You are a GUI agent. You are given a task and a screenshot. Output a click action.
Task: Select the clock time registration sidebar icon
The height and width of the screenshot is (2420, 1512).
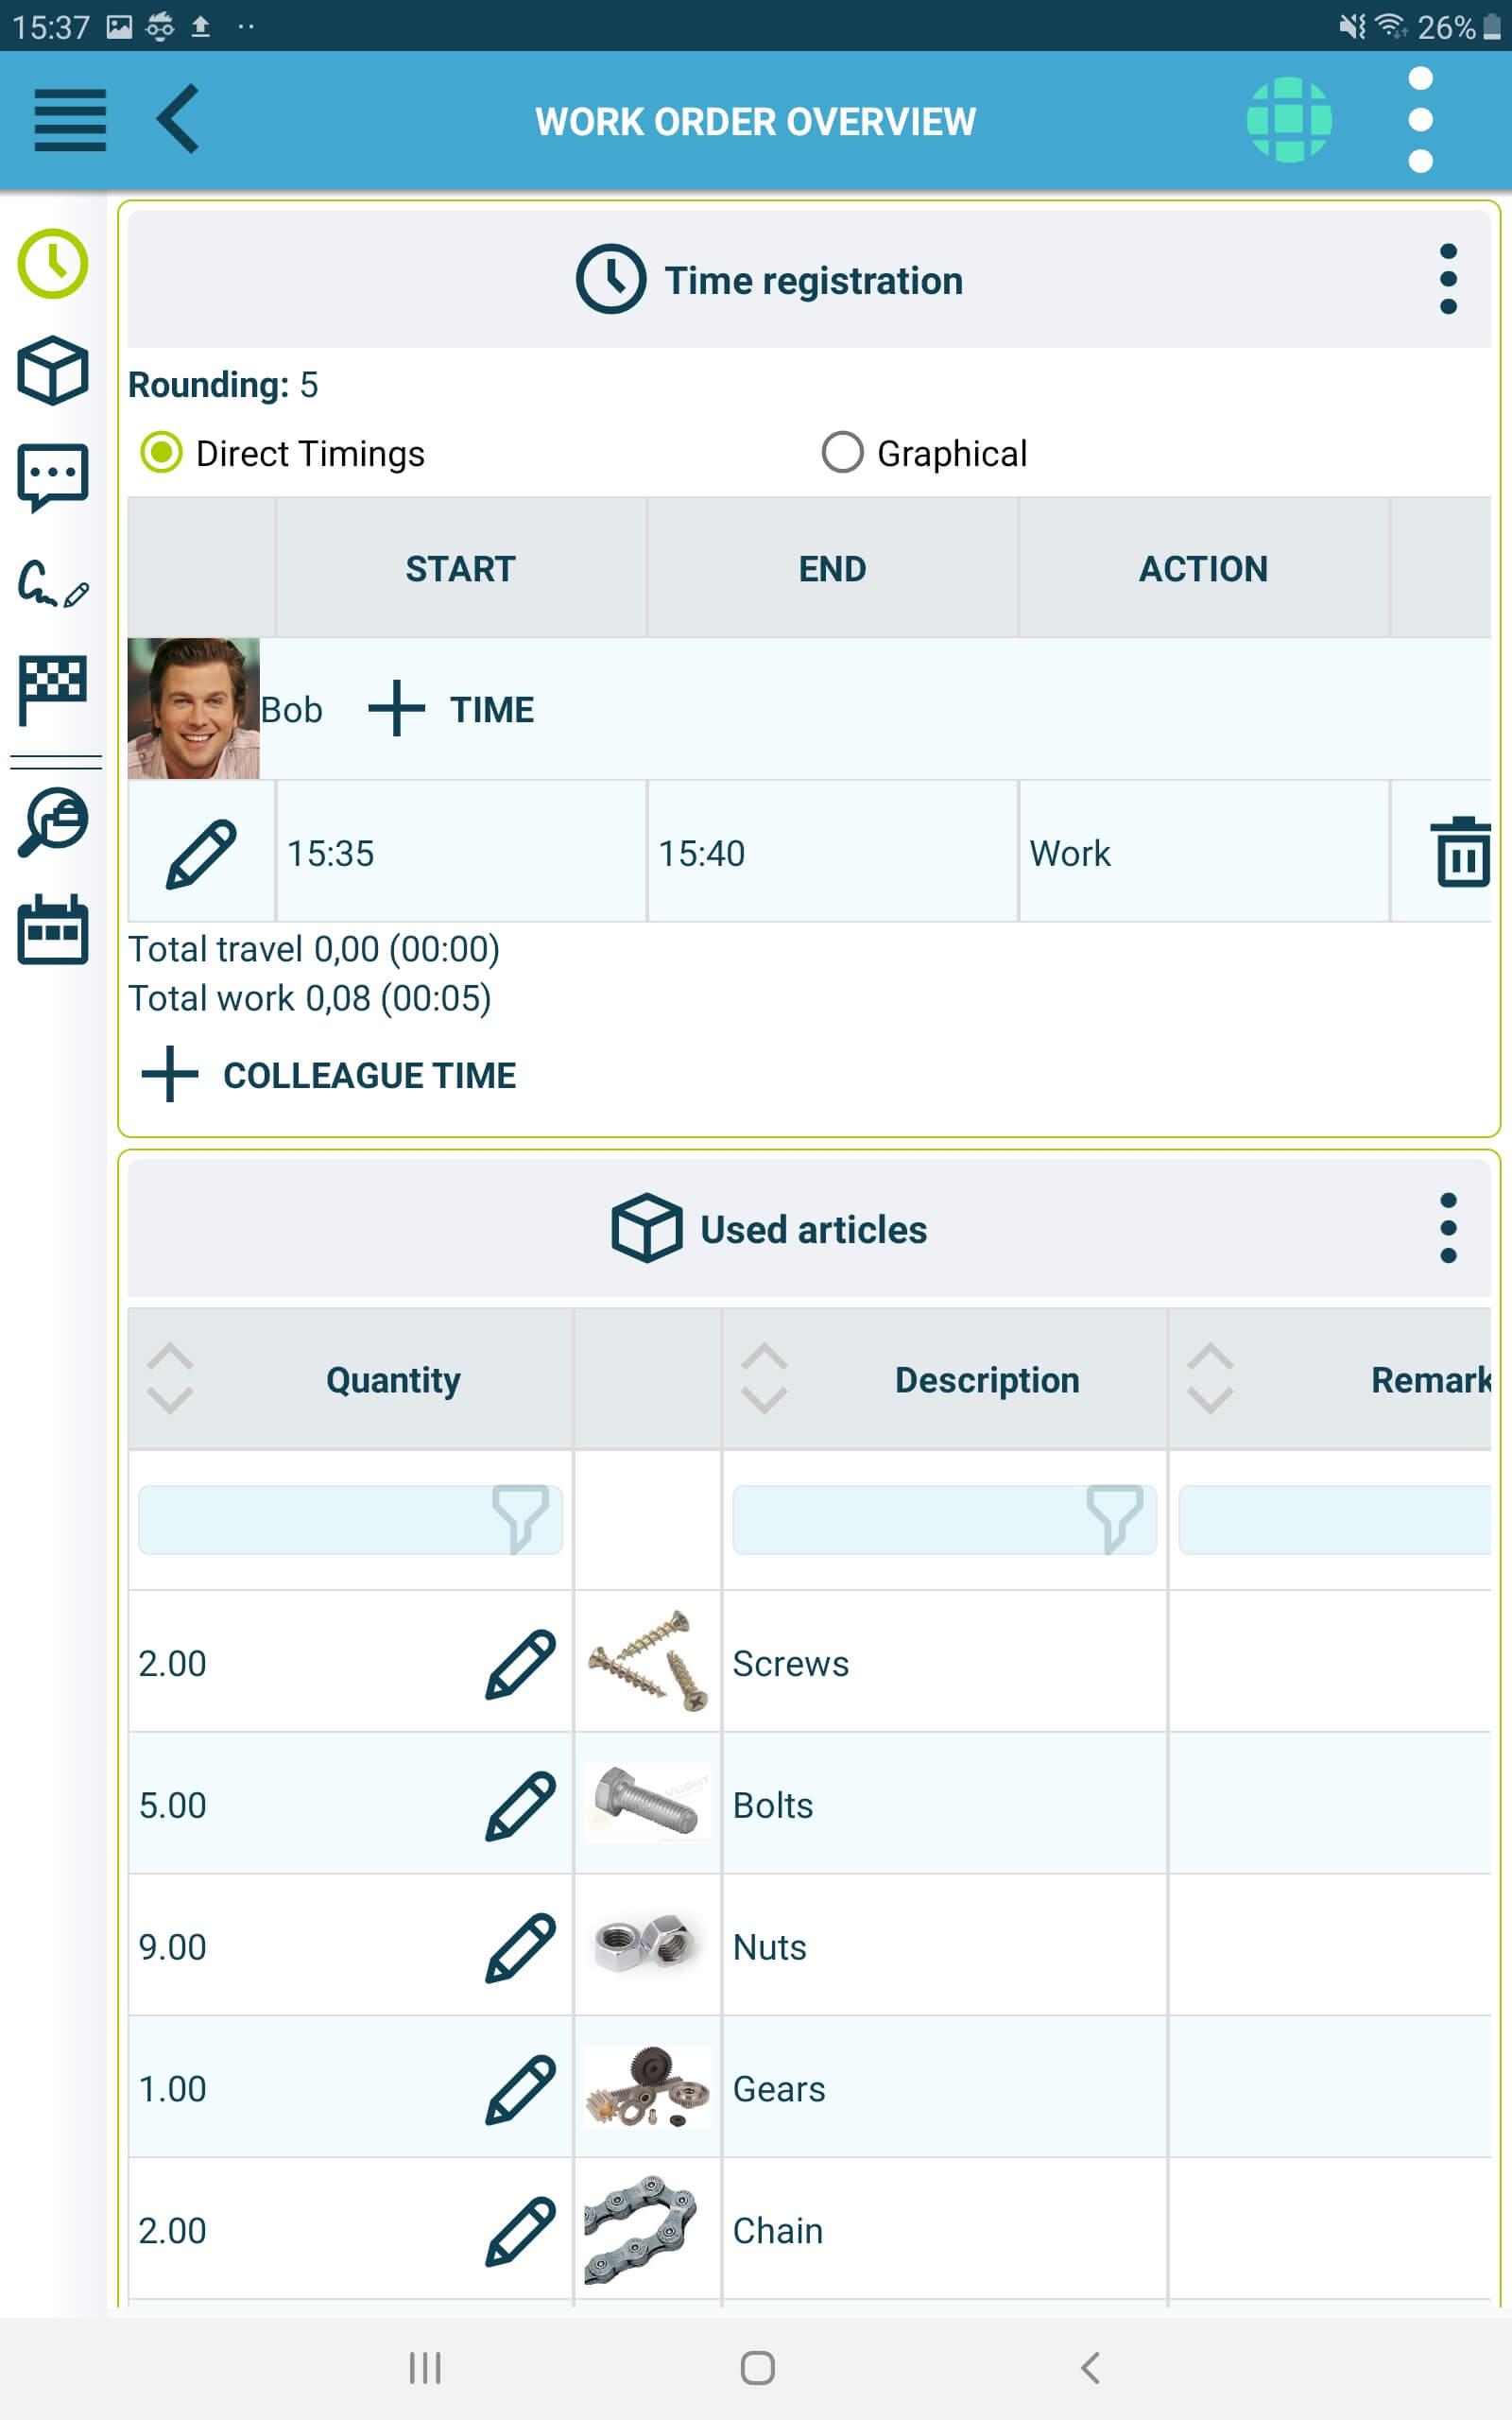(53, 264)
